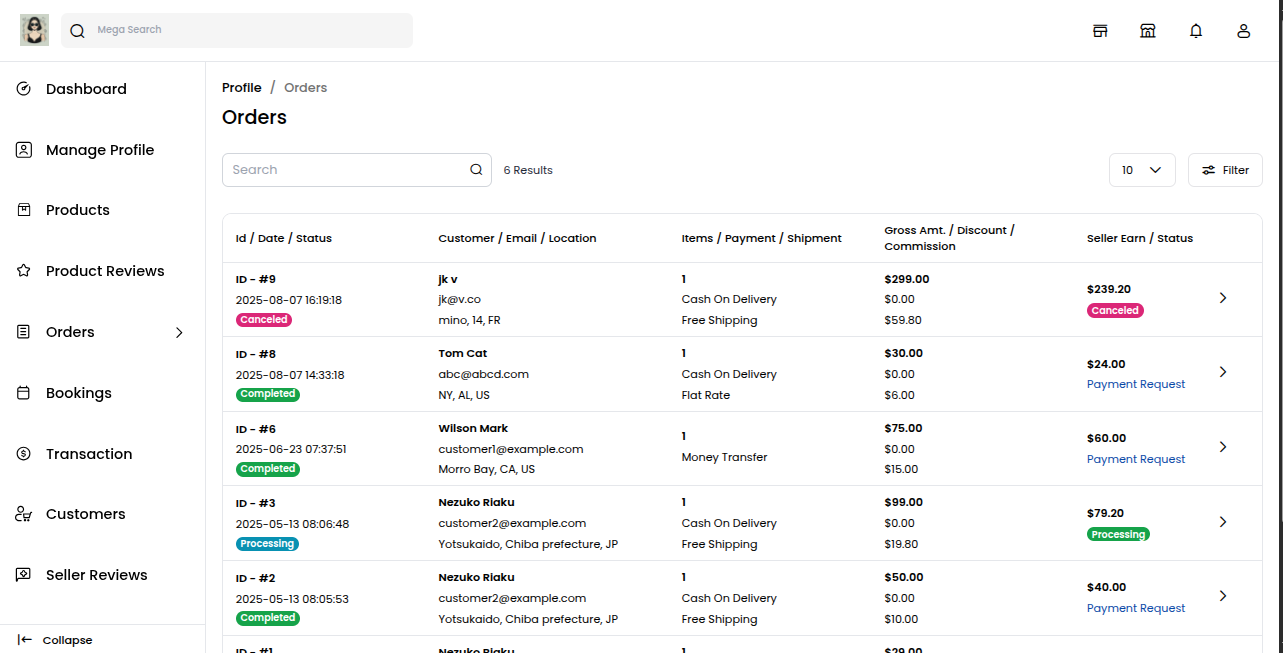This screenshot has width=1283, height=653.
Task: Open the Bookings section
Action: pos(80,392)
